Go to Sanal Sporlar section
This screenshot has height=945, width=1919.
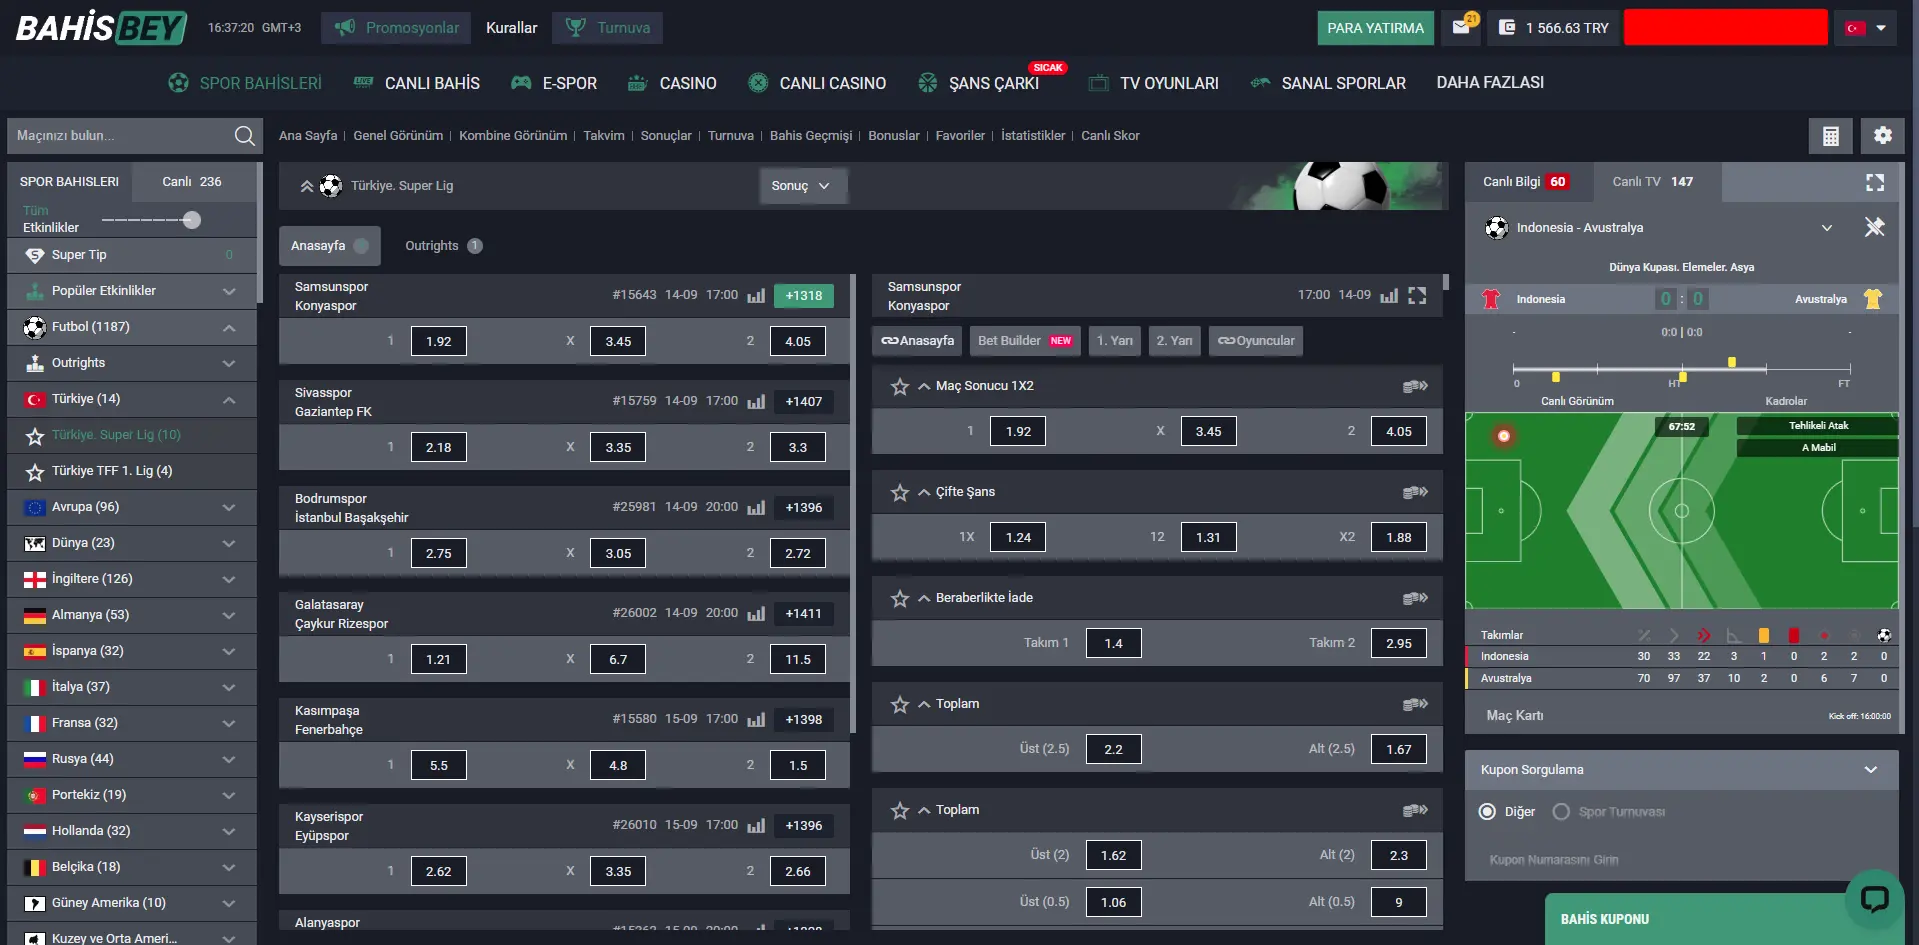(x=1328, y=83)
